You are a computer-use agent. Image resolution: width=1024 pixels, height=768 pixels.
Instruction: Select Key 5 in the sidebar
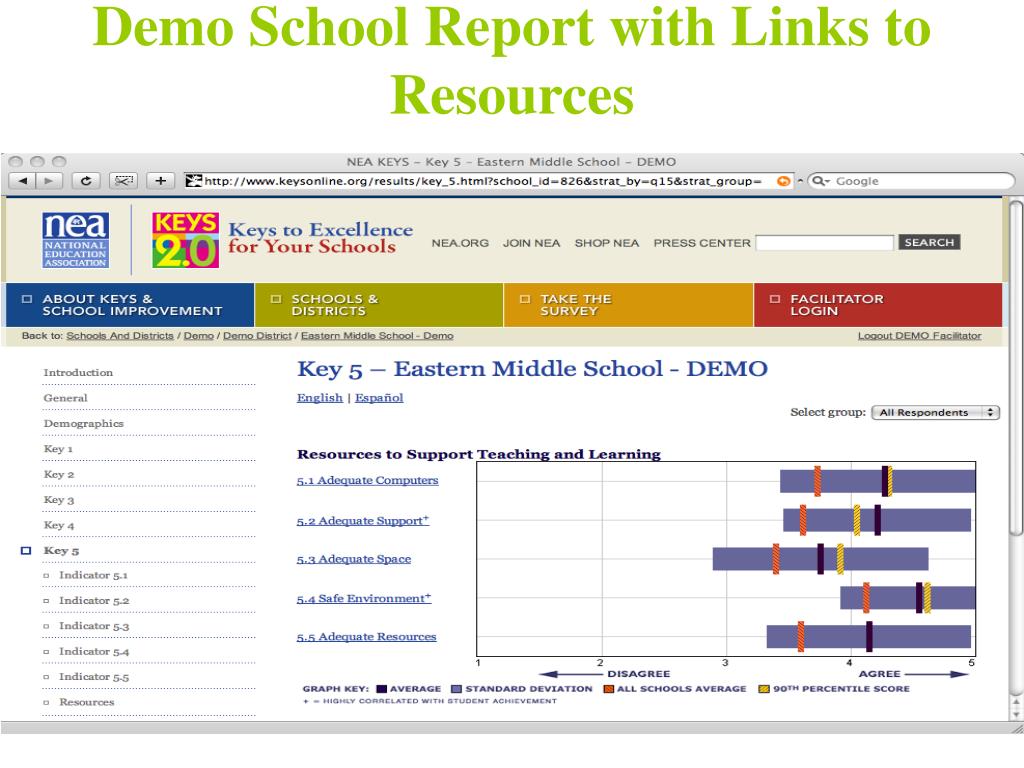coord(61,551)
